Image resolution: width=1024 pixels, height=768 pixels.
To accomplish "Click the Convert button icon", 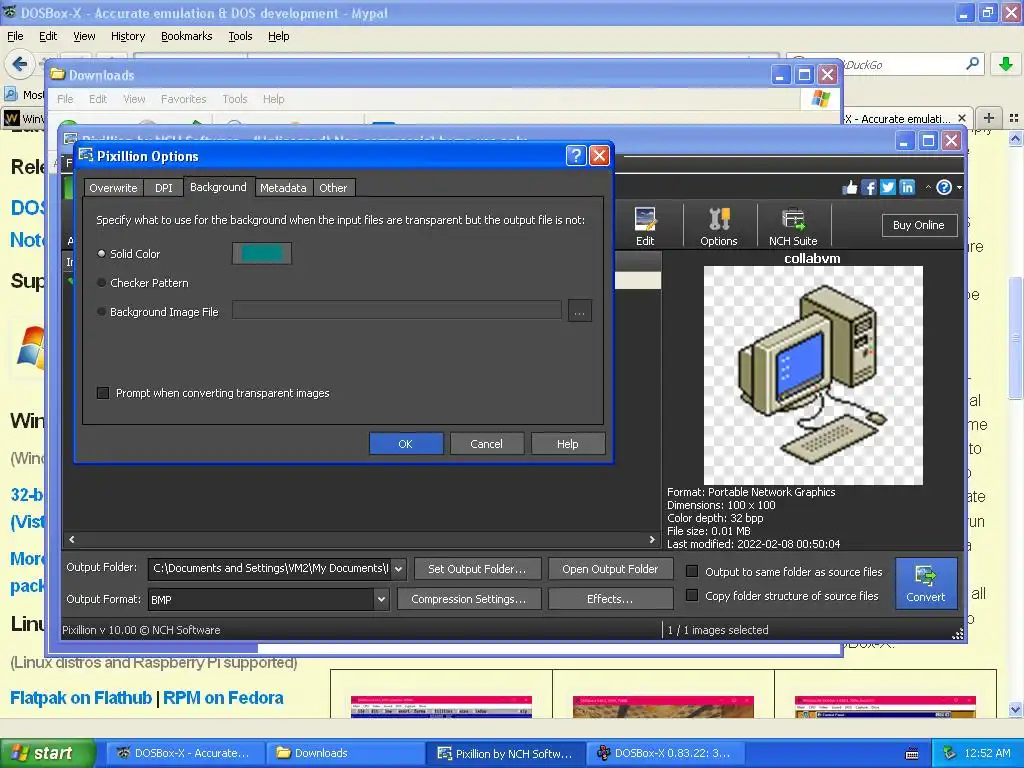I will click(x=925, y=583).
